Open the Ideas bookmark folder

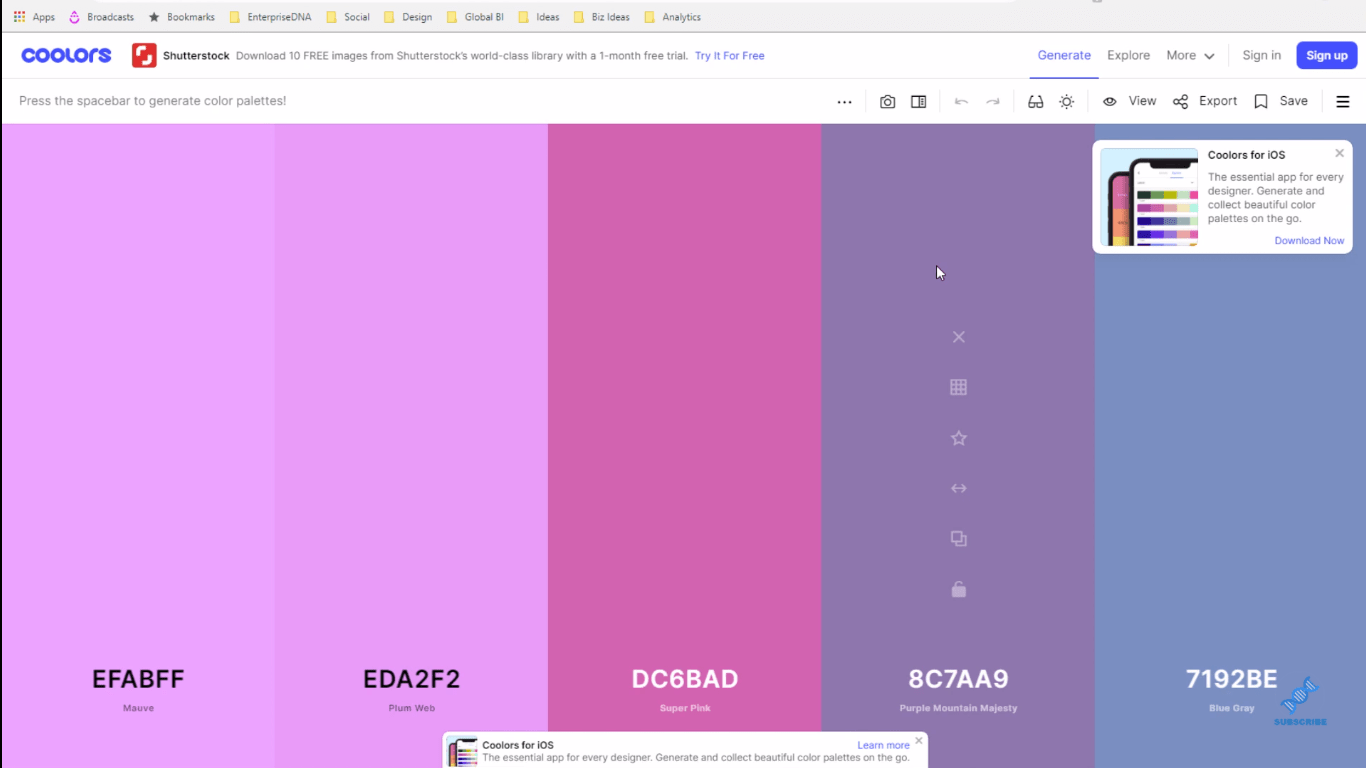point(539,17)
